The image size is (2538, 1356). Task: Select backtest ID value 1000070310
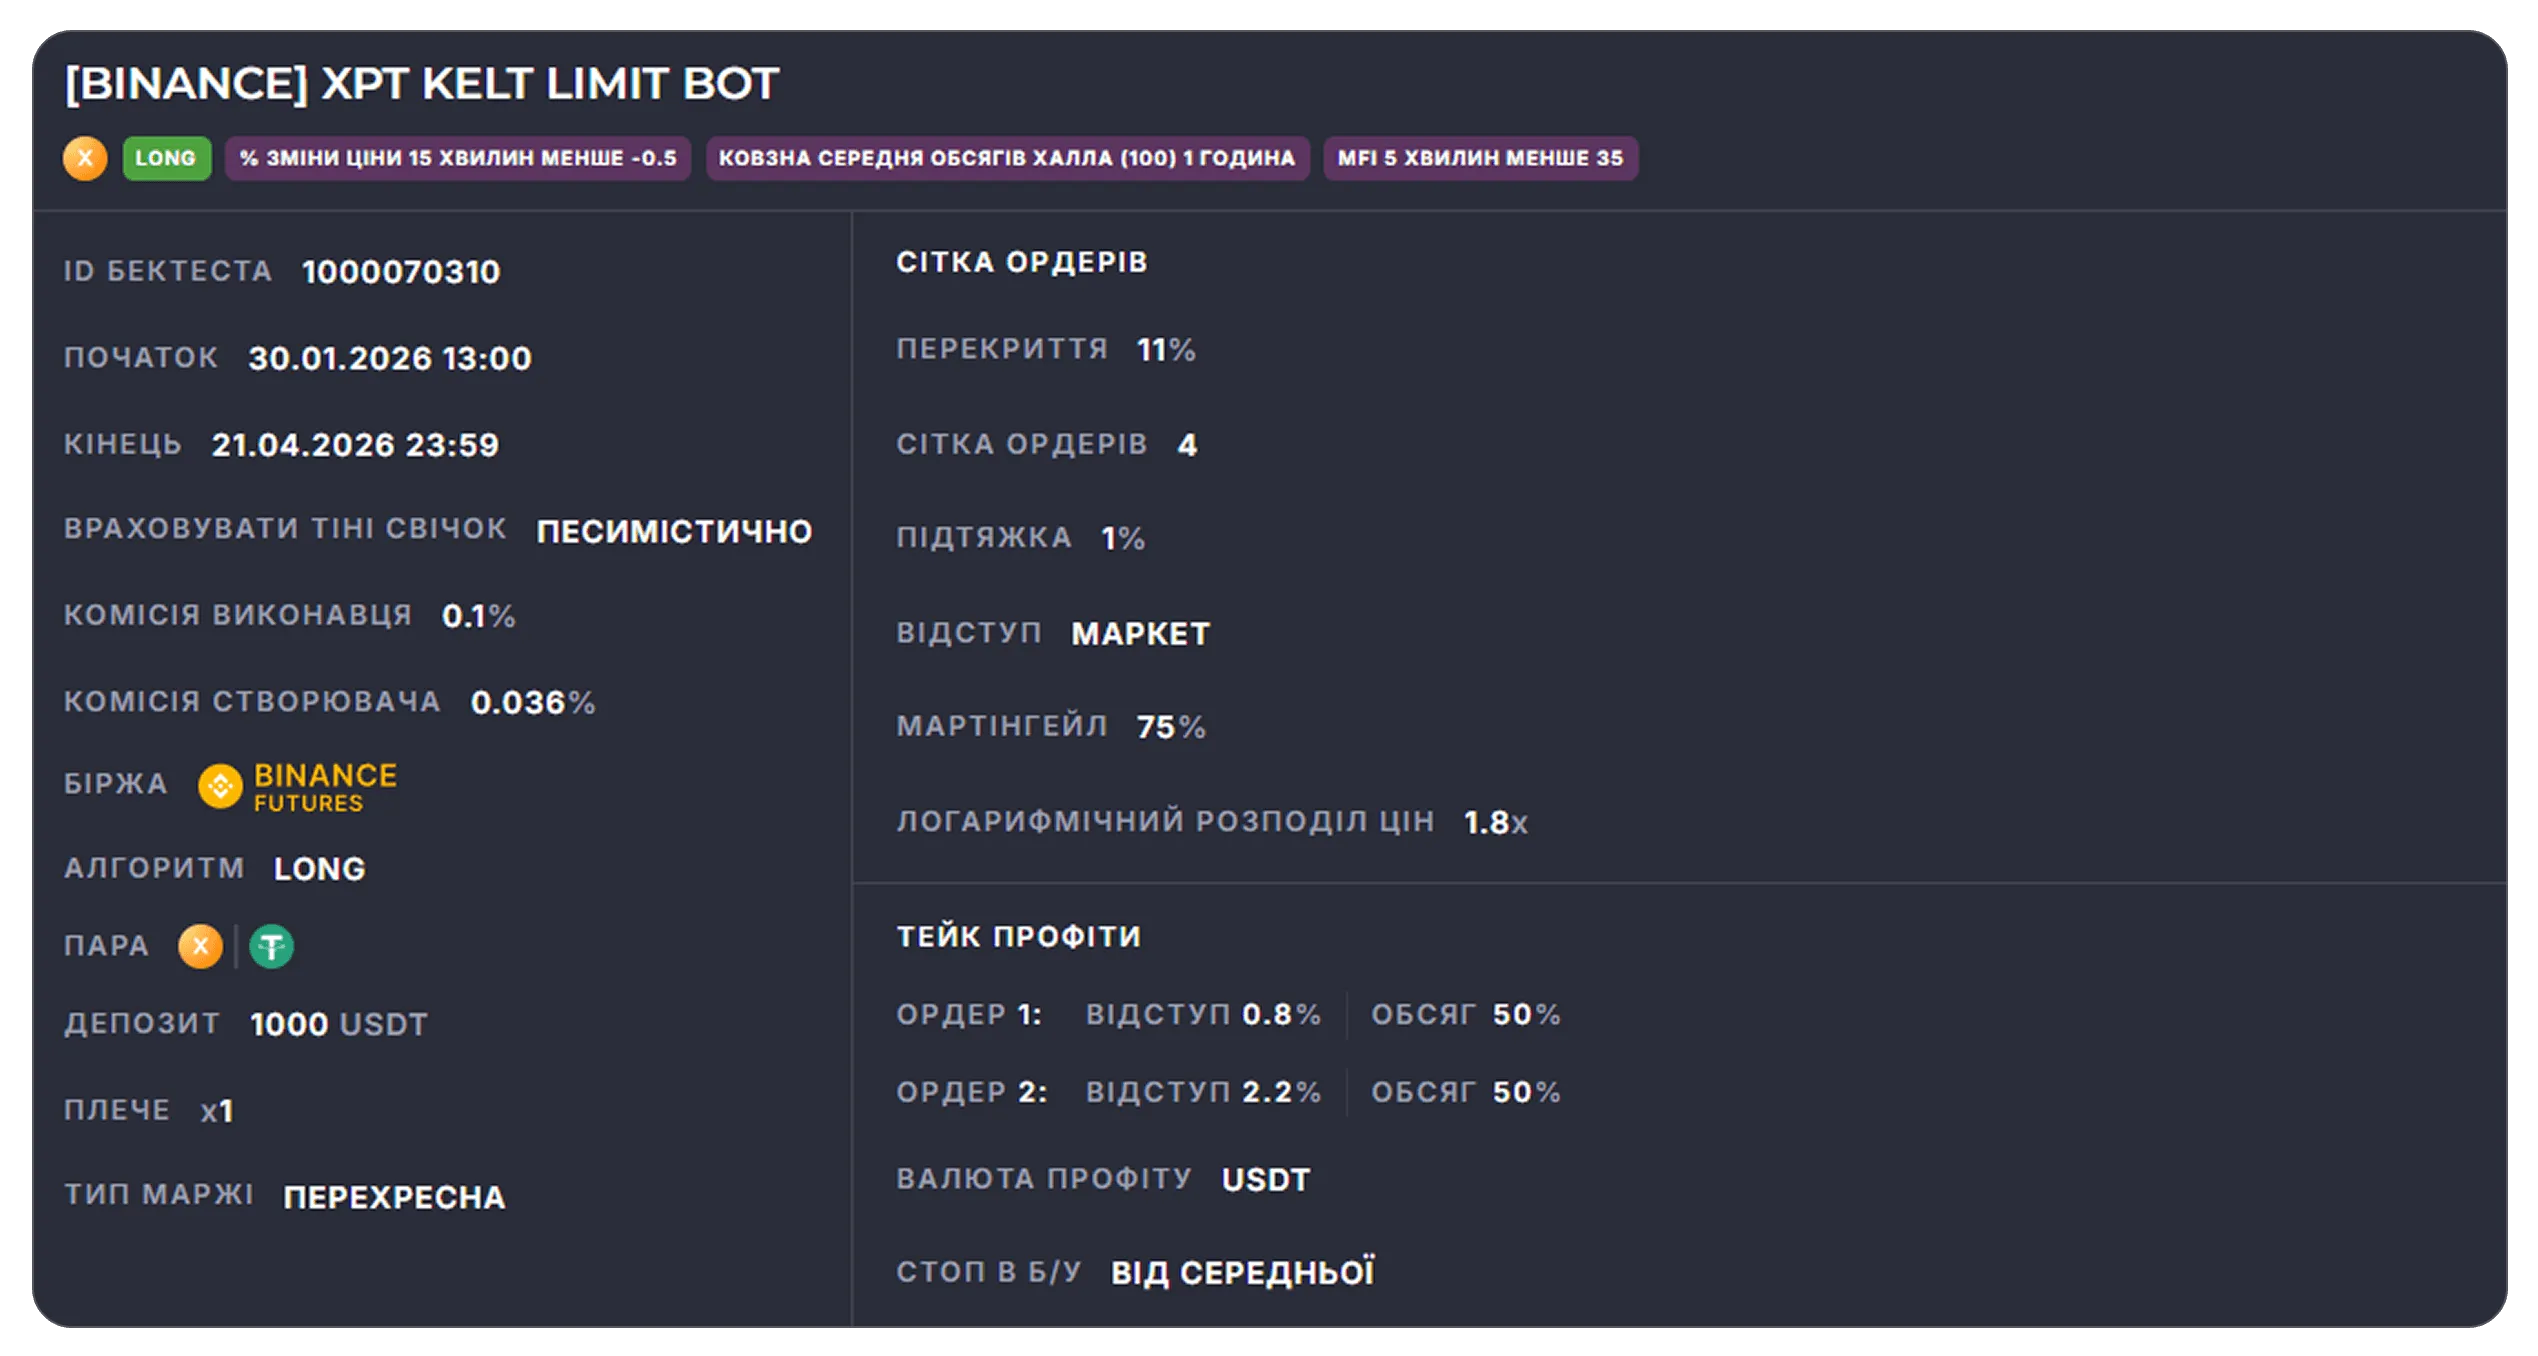[x=401, y=272]
